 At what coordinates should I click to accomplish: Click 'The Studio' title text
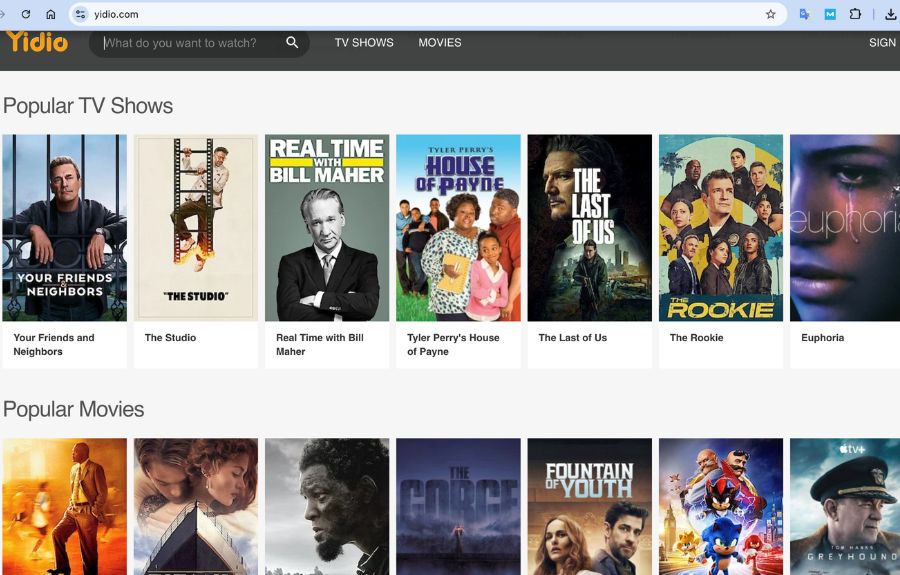[x=170, y=337]
